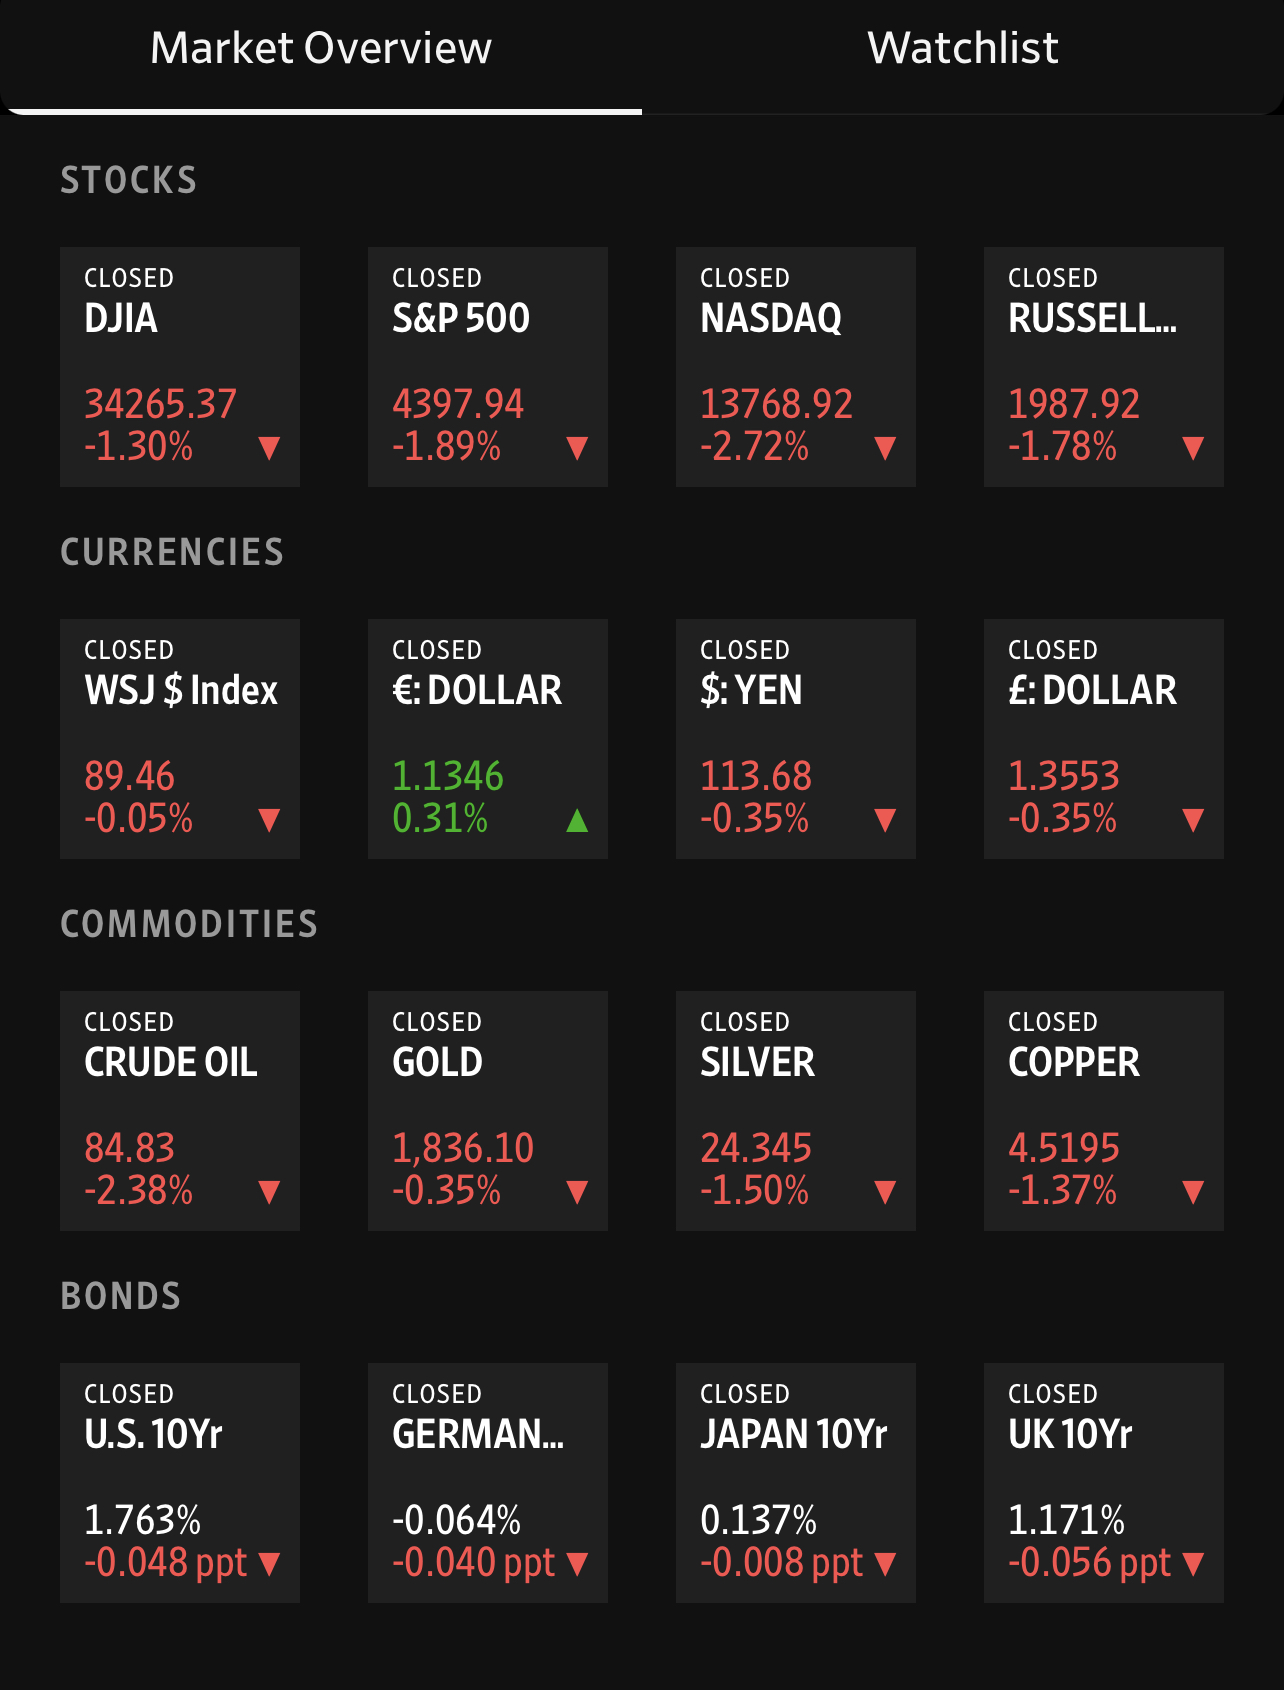1284x1690 pixels.
Task: Click the down arrow on Copper card
Action: click(1192, 1191)
